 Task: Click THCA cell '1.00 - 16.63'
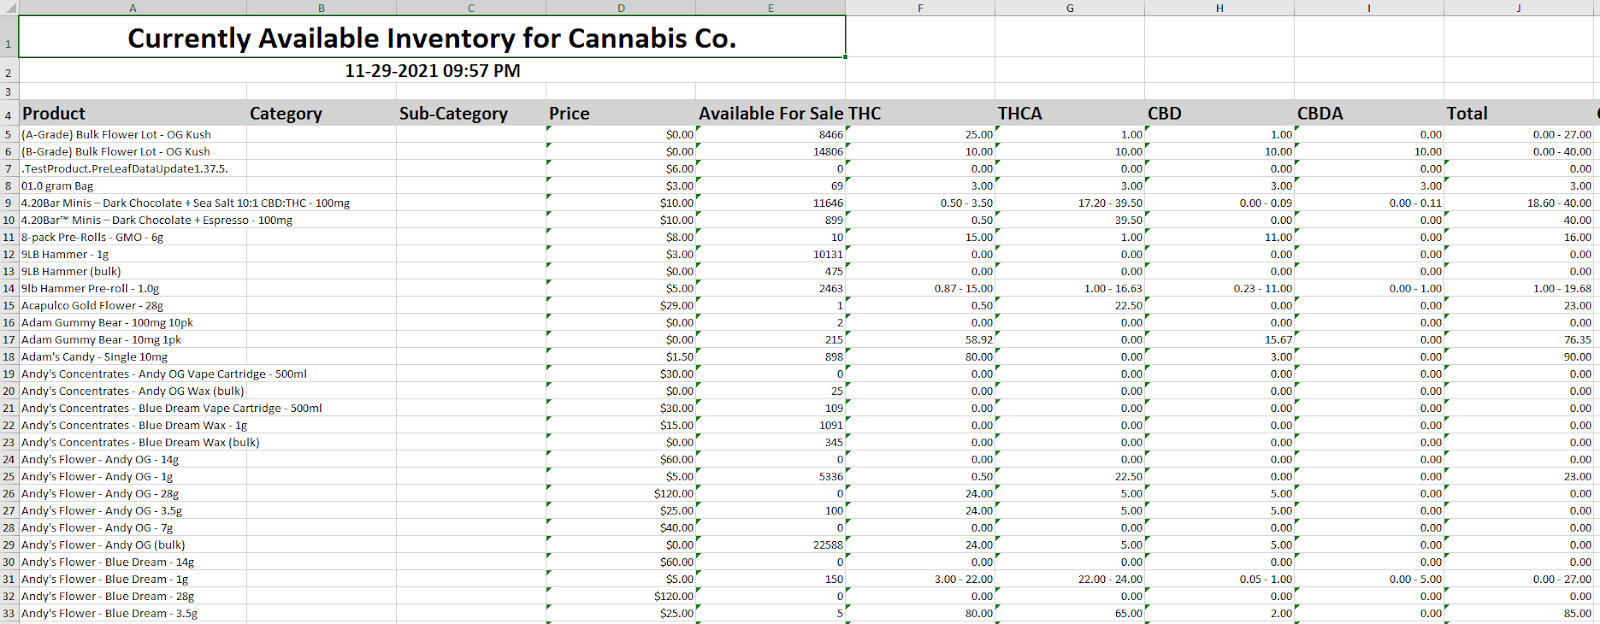point(1070,288)
